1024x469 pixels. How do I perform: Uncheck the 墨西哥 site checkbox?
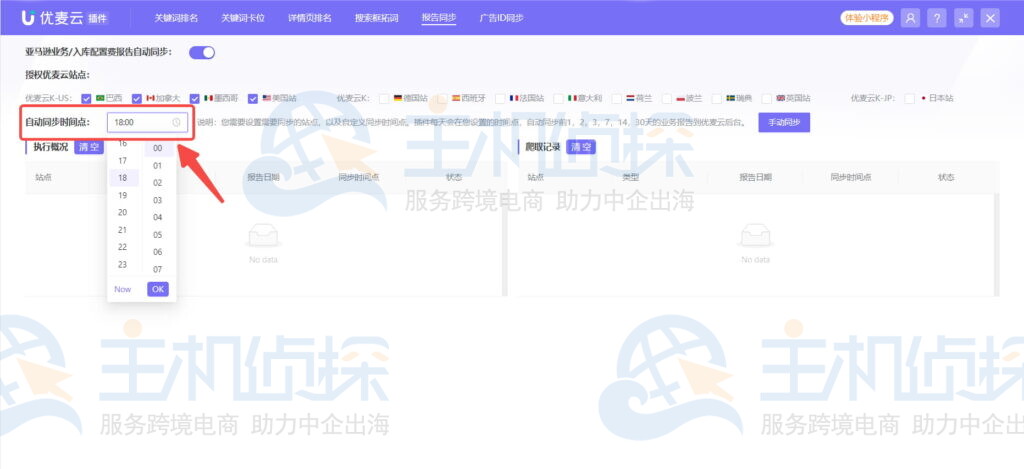click(195, 99)
